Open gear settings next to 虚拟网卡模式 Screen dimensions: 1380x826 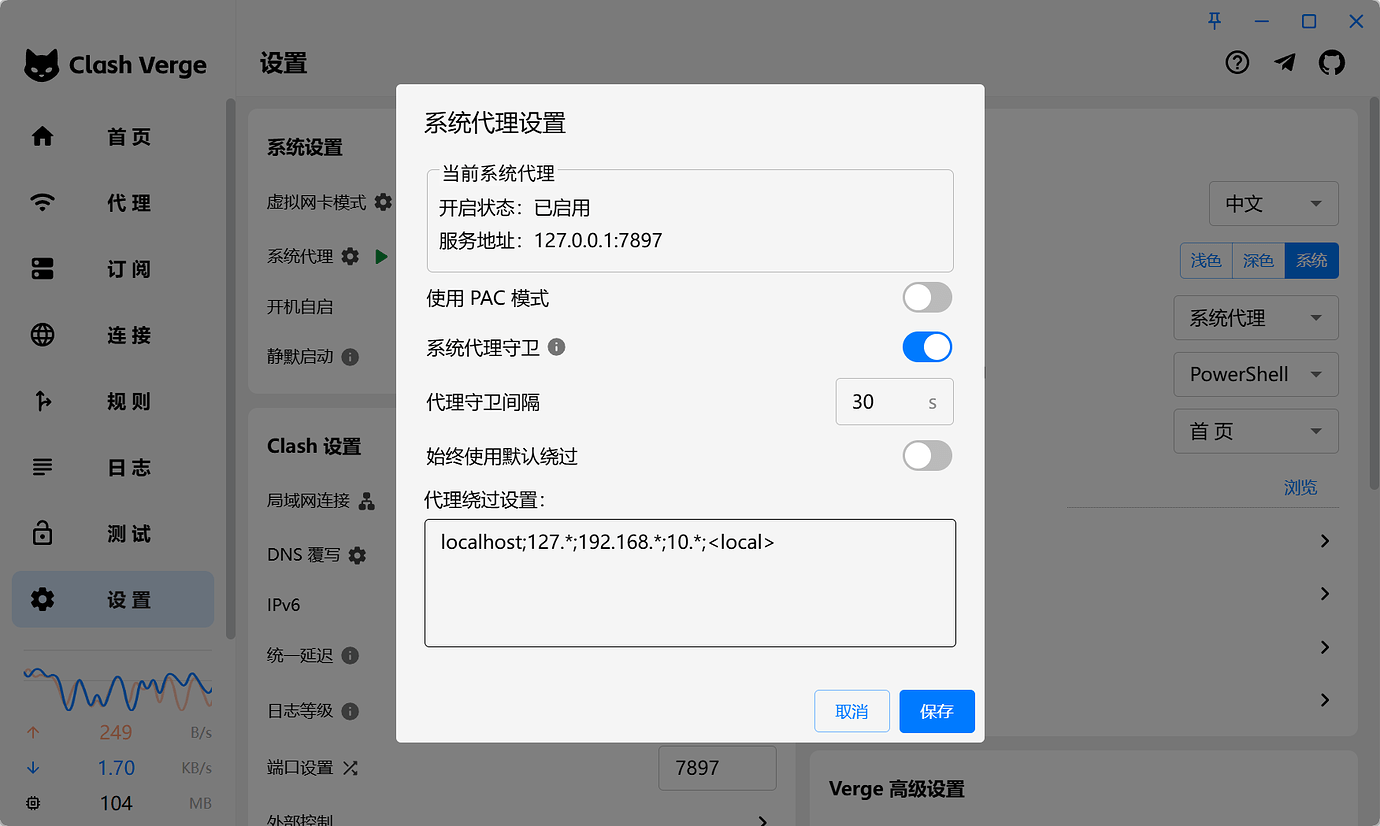[x=383, y=202]
